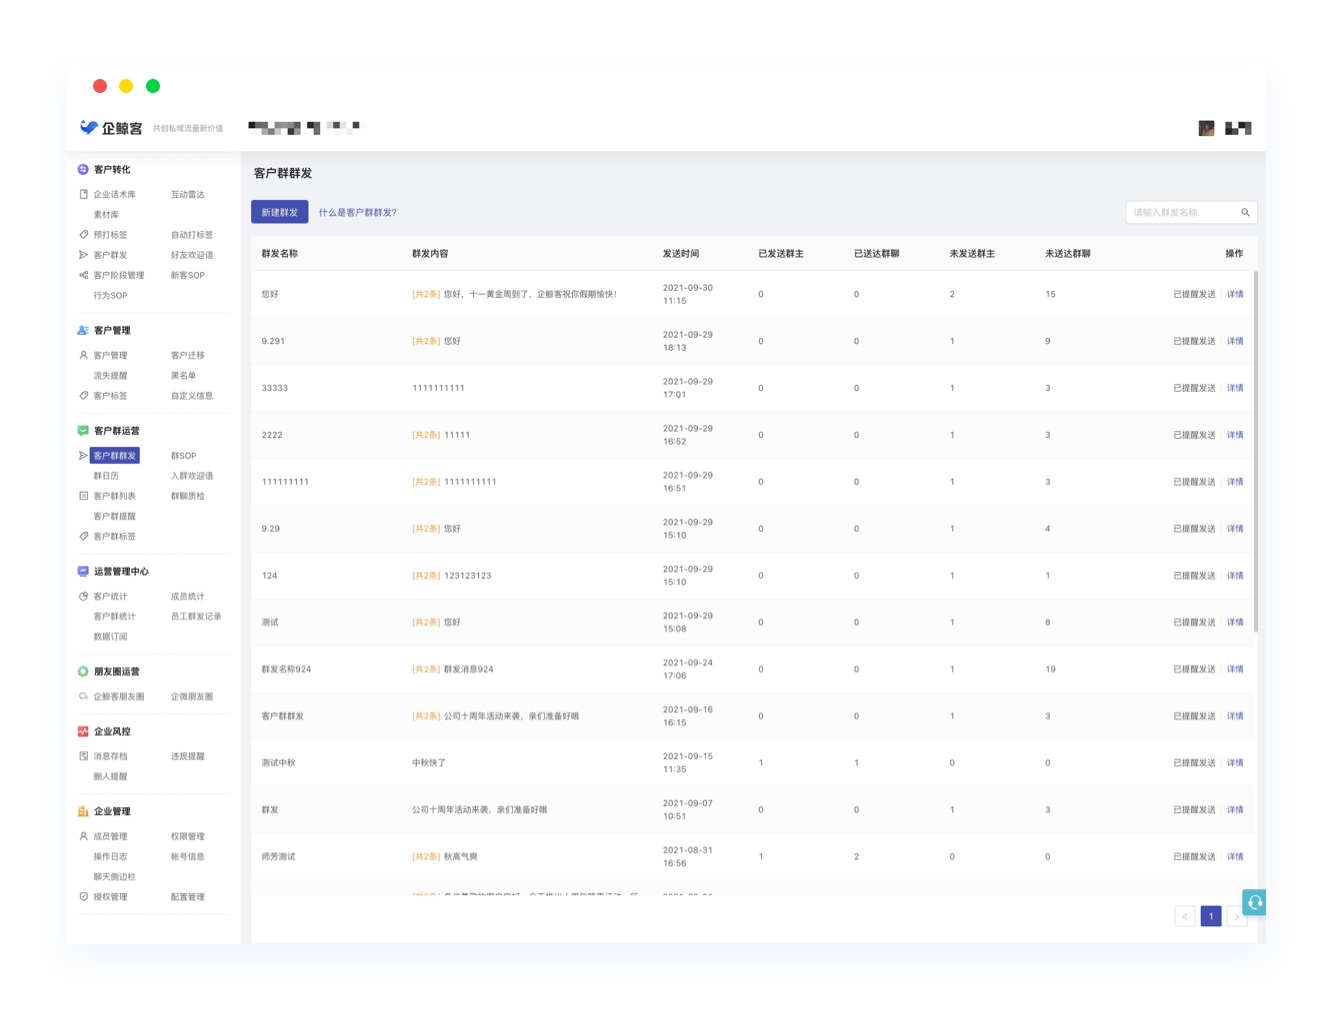Go to previous page arrow
The width and height of the screenshot is (1332, 1010).
(x=1185, y=916)
